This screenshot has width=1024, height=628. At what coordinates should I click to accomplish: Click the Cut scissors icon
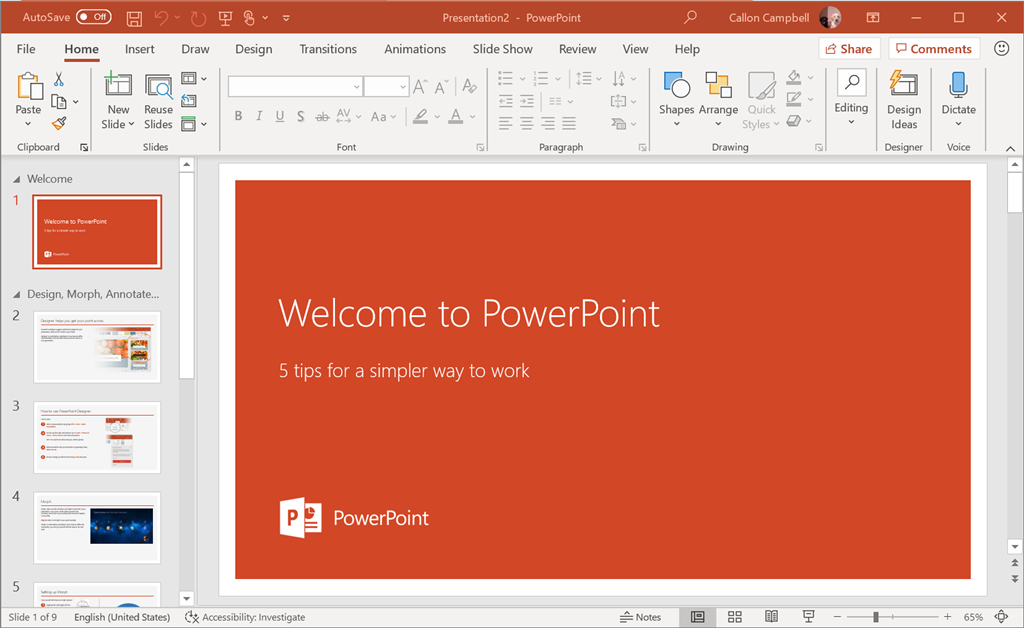click(x=59, y=80)
